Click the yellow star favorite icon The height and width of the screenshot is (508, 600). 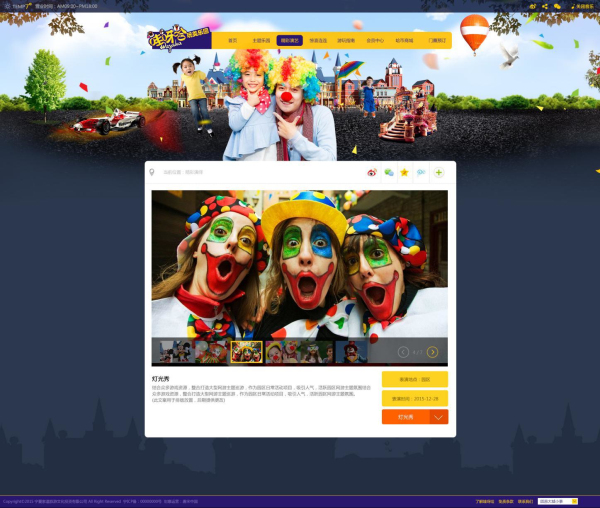point(405,172)
